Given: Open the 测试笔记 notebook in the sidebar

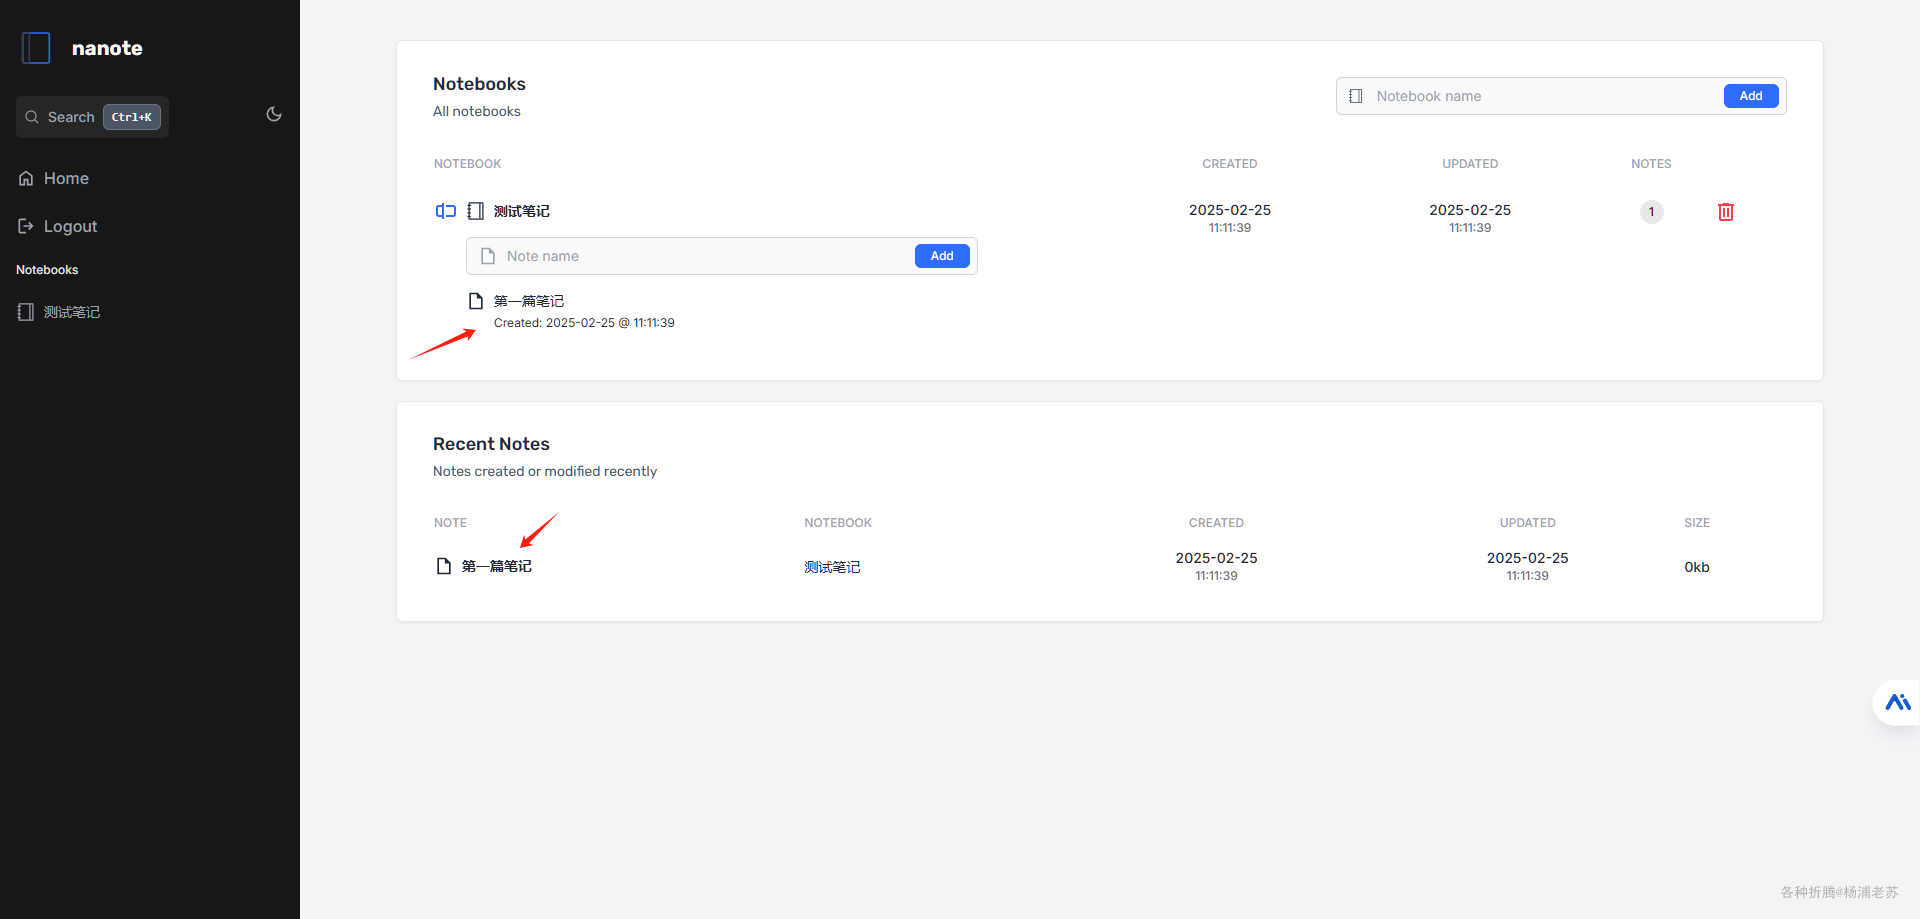Looking at the screenshot, I should 71,312.
